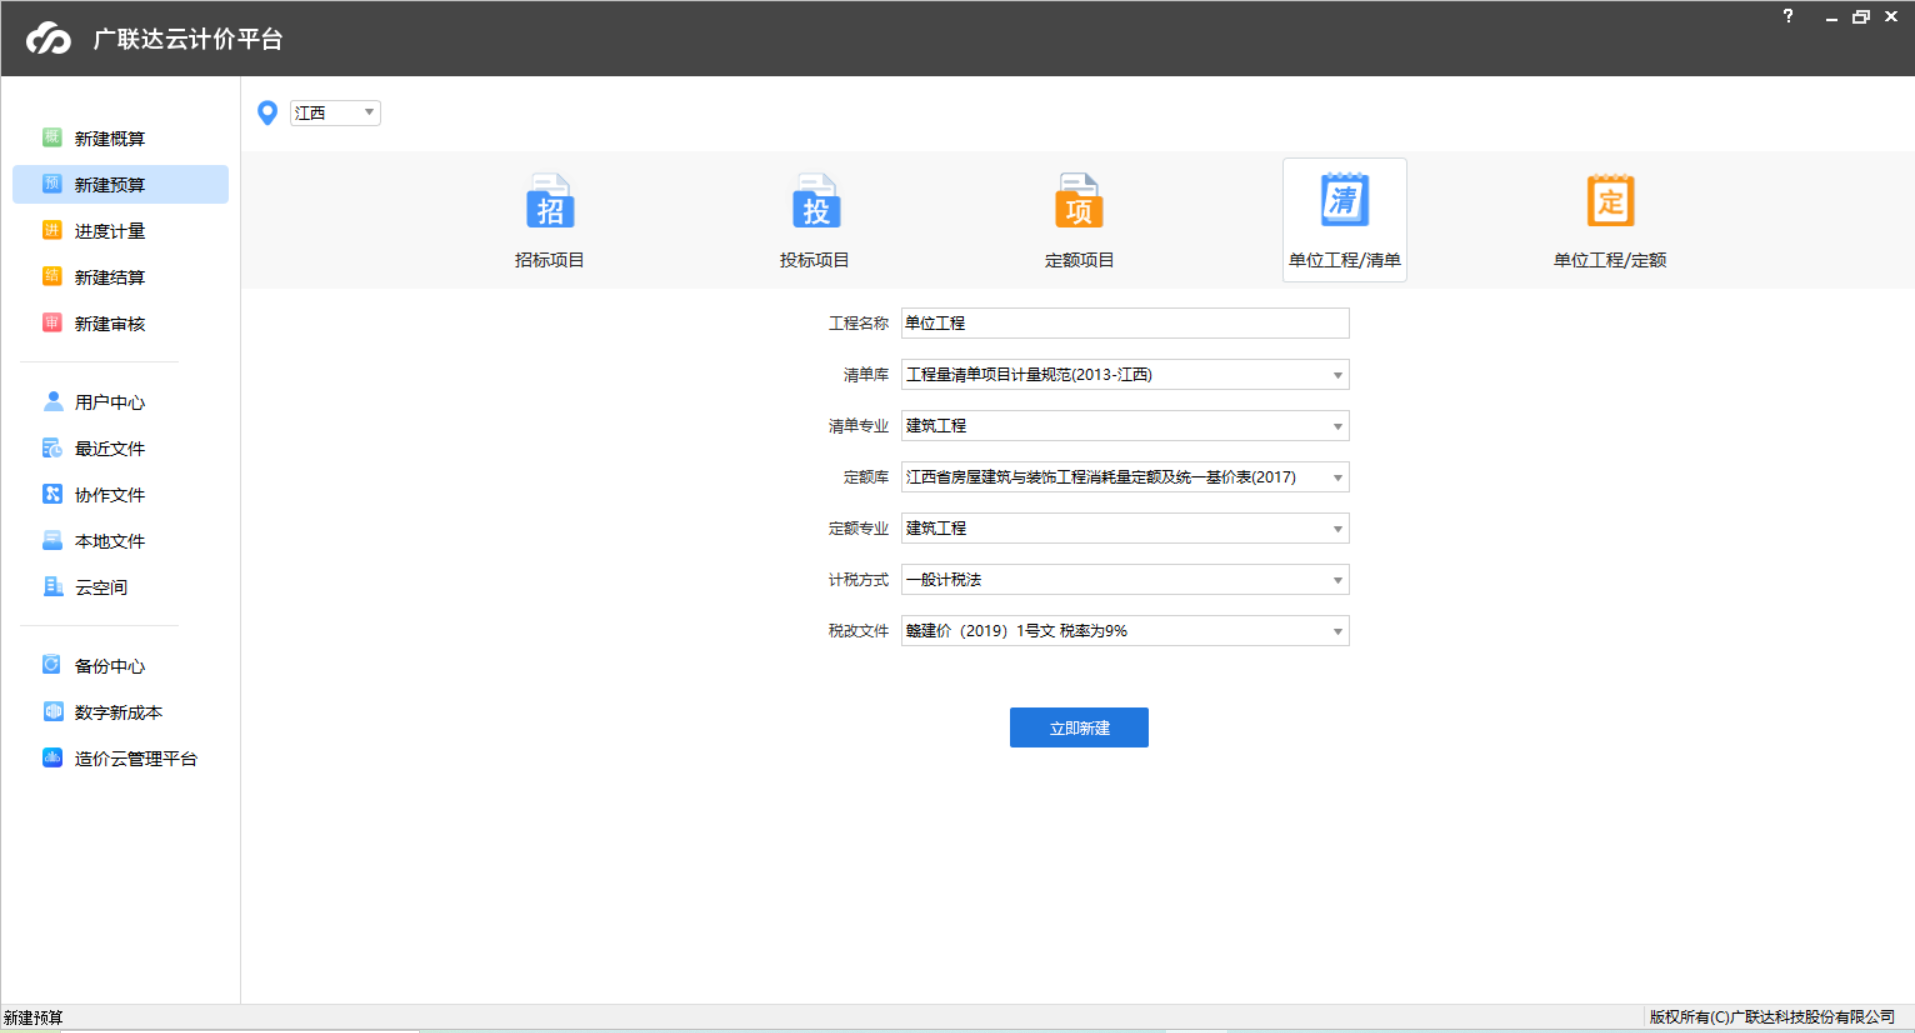Open 用户中心 via its person icon
The height and width of the screenshot is (1033, 1915).
coord(53,401)
